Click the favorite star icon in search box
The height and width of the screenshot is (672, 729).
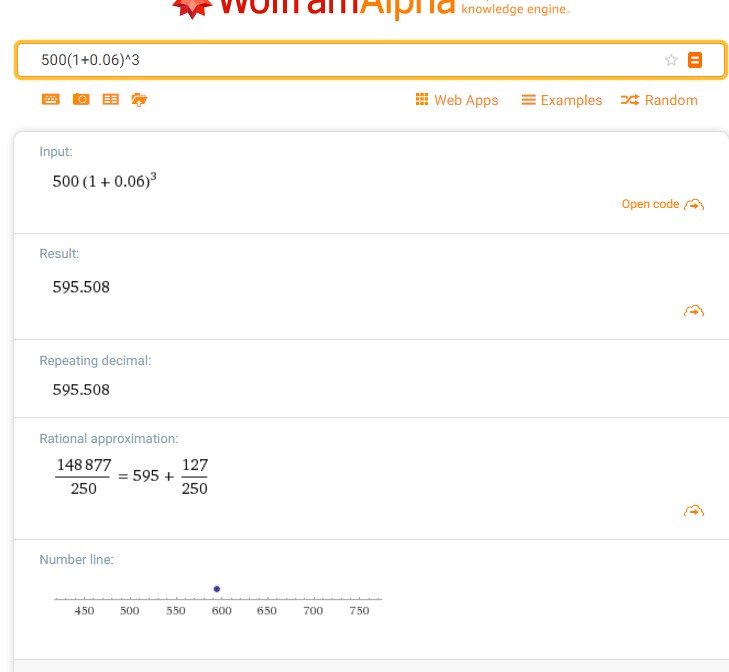[671, 60]
